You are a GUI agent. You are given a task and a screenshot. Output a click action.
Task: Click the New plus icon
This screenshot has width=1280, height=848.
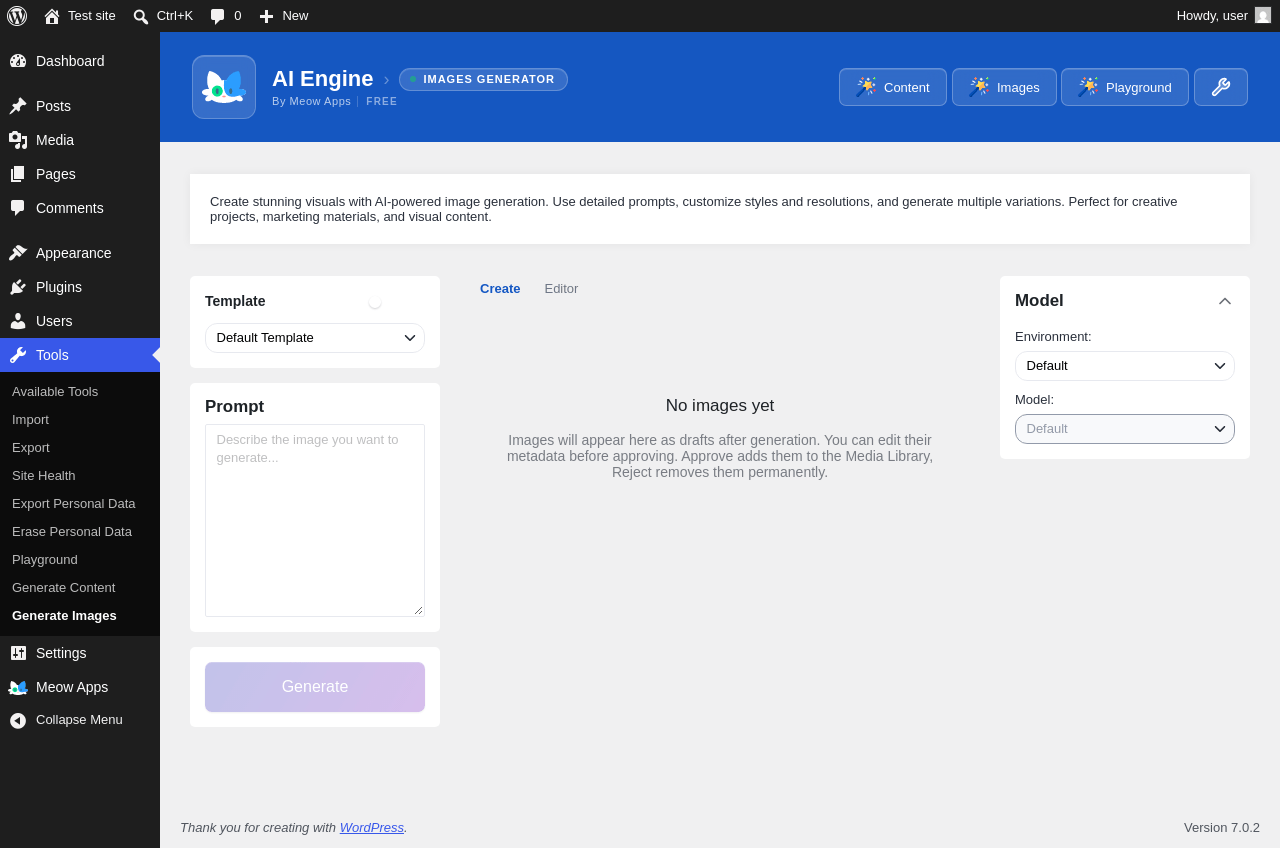pos(266,16)
